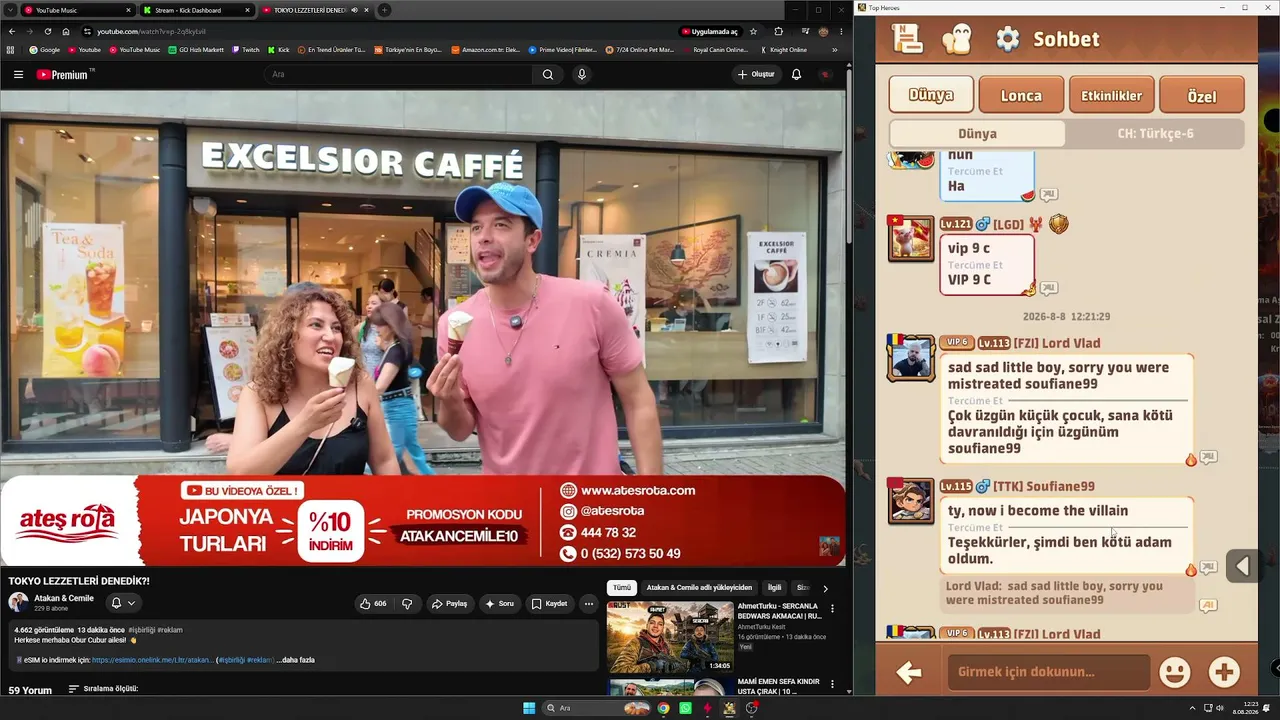Open Top Heroes chat members icon
Screen dimensions: 1280x720
[x=956, y=39]
